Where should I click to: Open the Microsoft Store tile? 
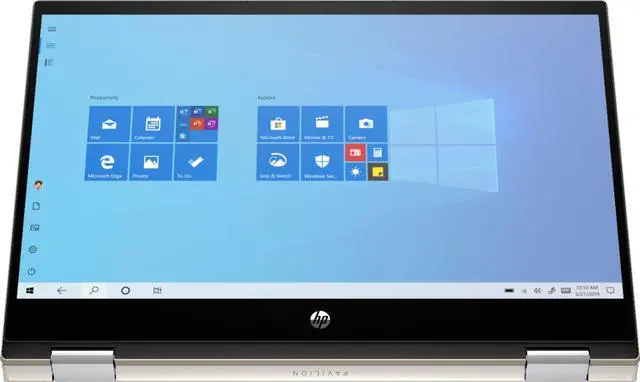tap(278, 124)
